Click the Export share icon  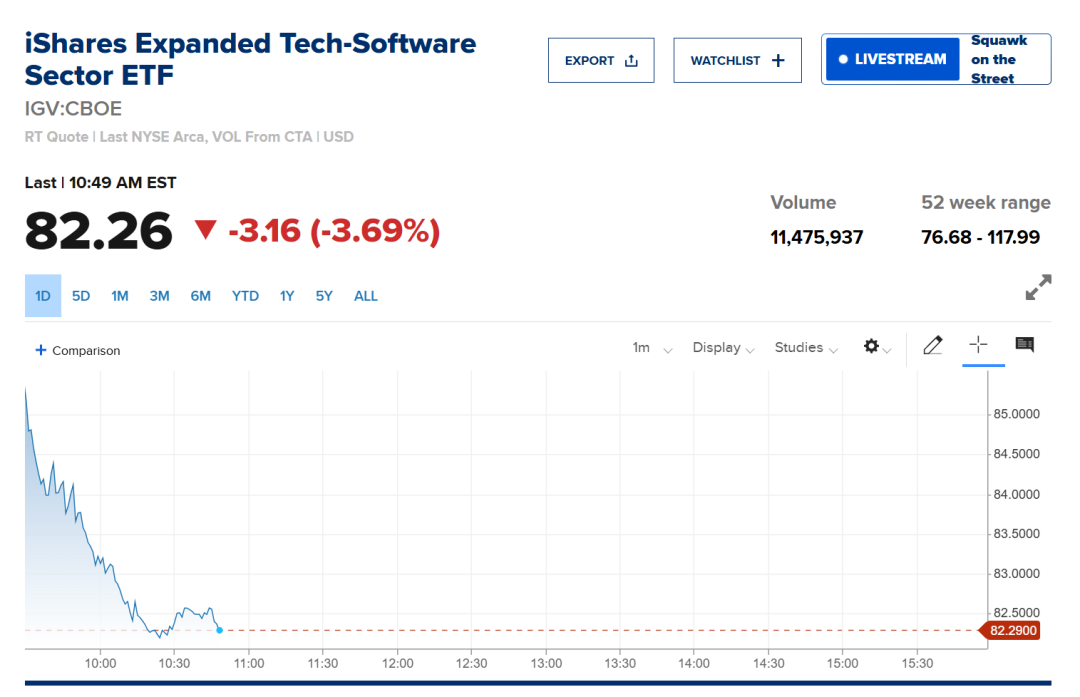(x=631, y=61)
